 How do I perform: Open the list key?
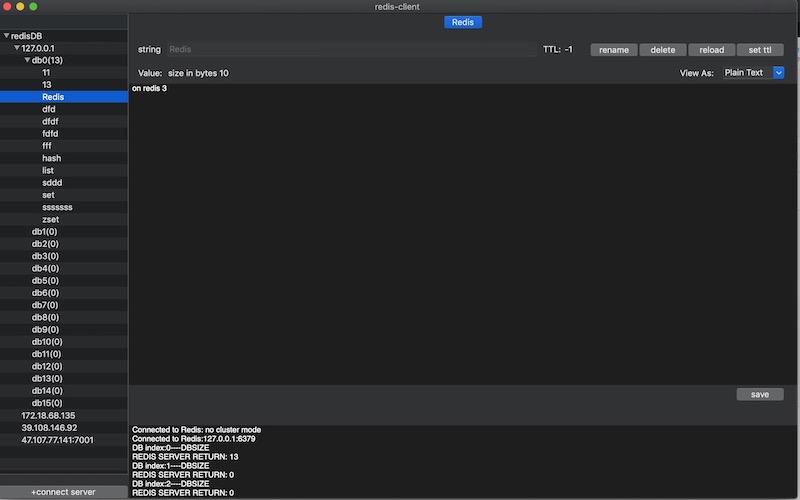[x=48, y=170]
